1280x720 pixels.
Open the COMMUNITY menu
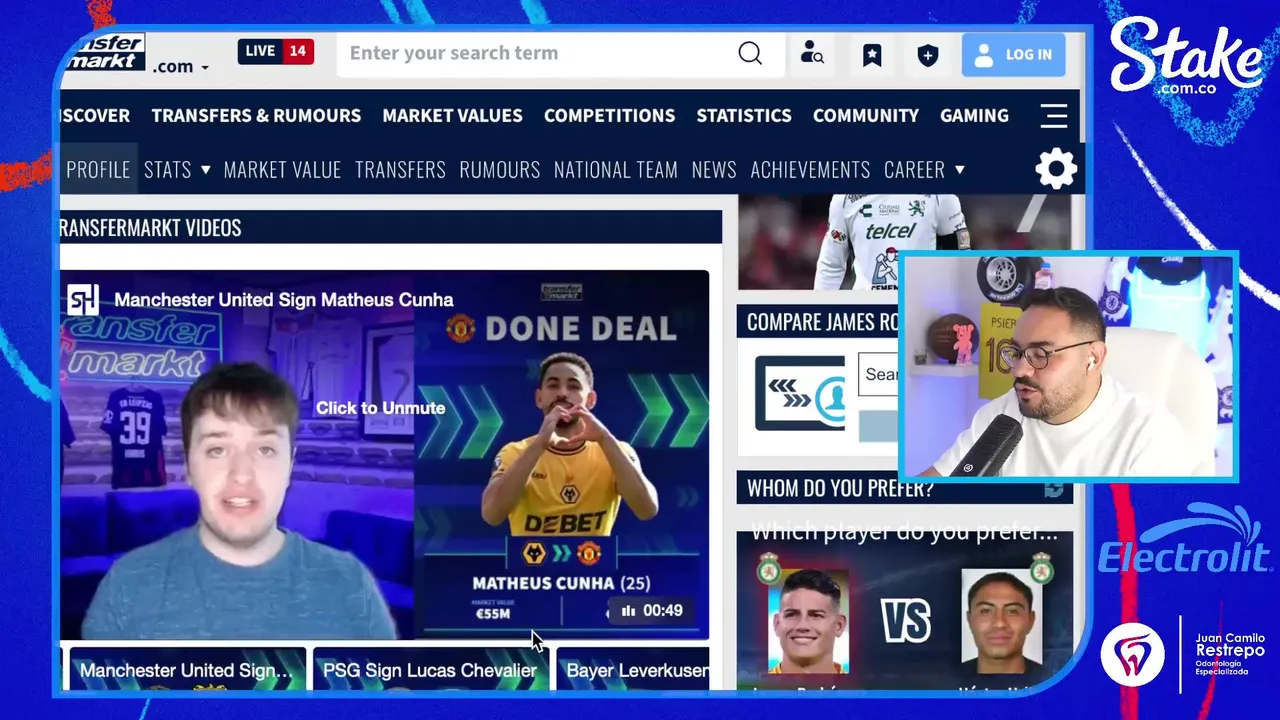pyautogui.click(x=866, y=115)
